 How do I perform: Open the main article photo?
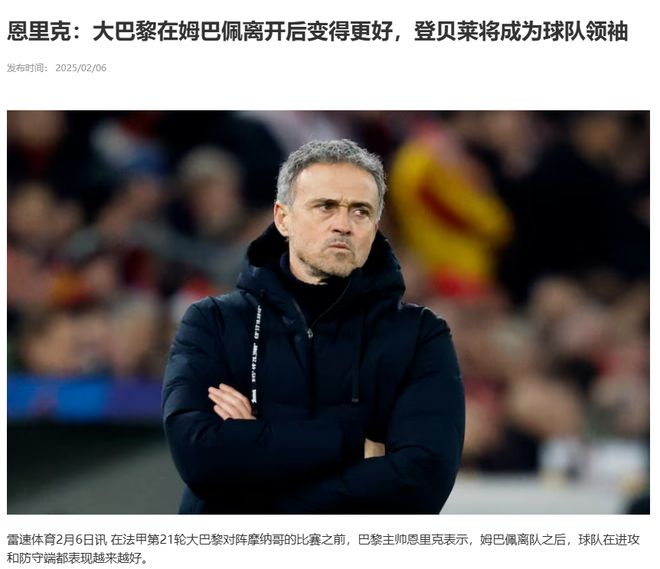pyautogui.click(x=328, y=312)
